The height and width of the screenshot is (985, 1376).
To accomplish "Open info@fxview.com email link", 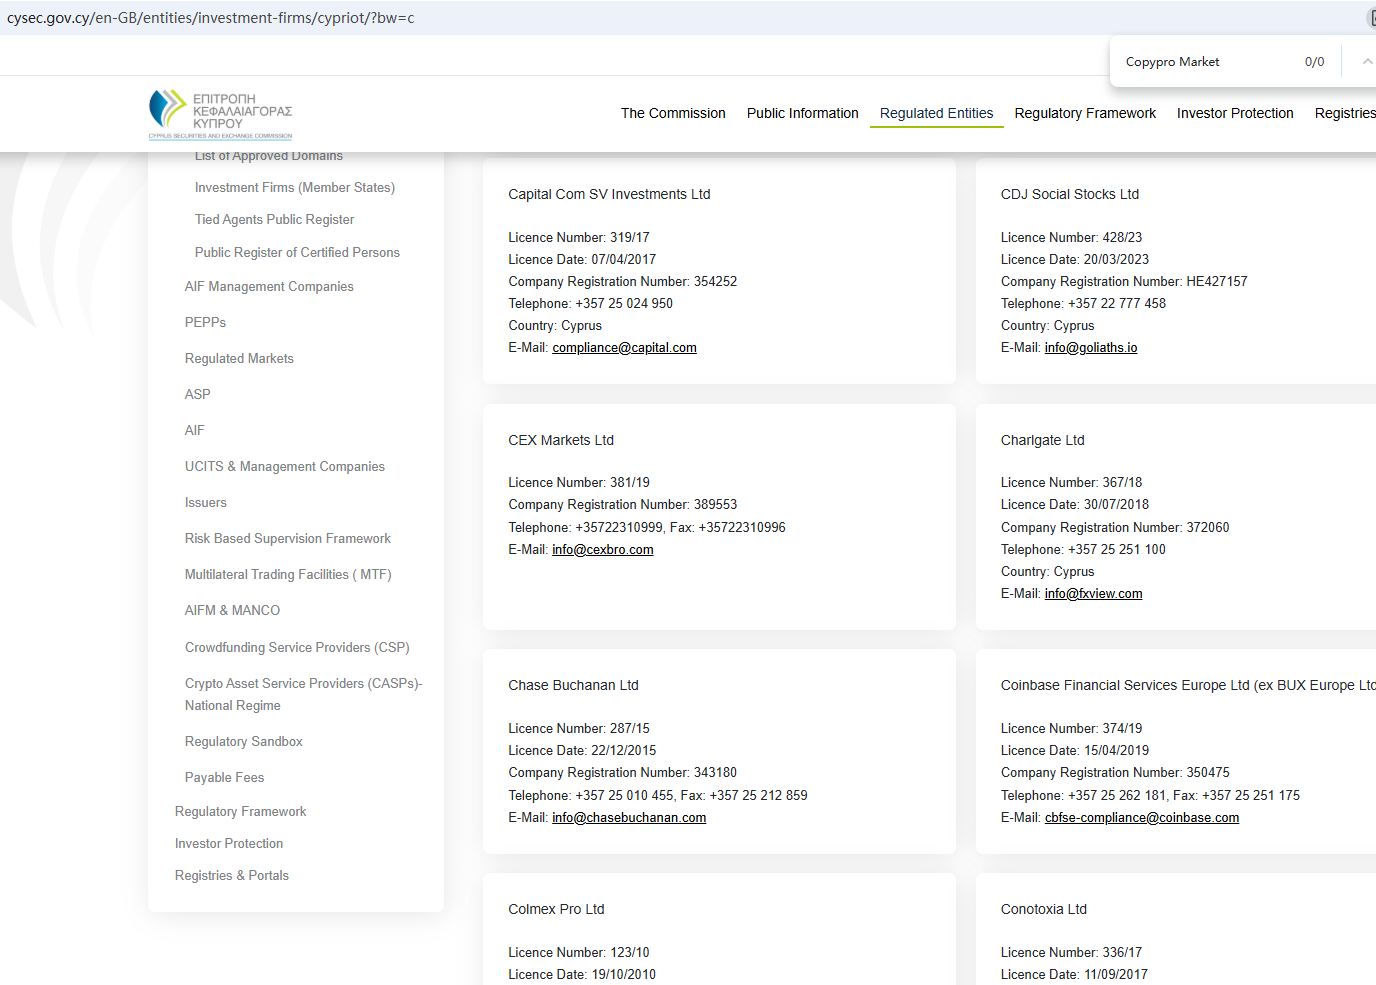I will 1093,594.
